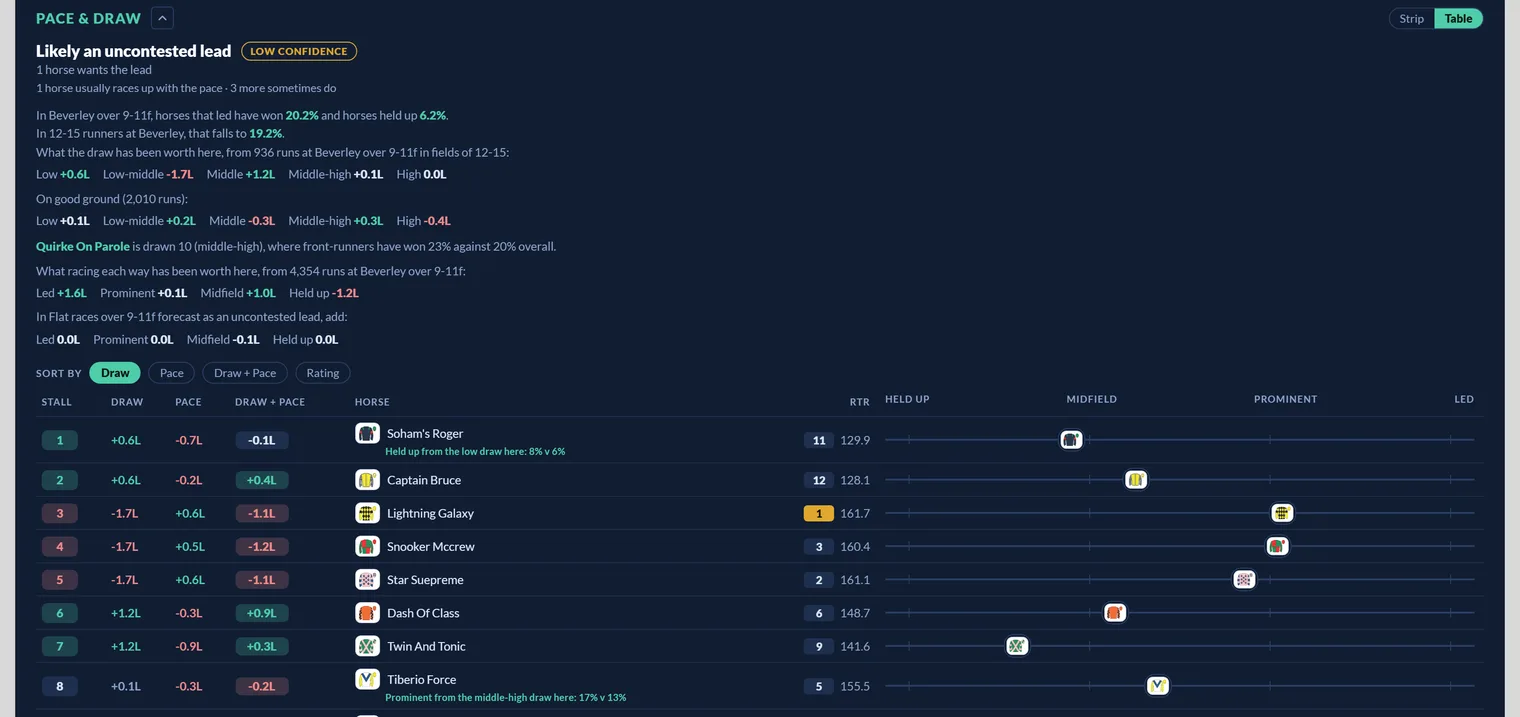Click Lightning Galaxy's gold RTR rank badge

click(x=819, y=513)
